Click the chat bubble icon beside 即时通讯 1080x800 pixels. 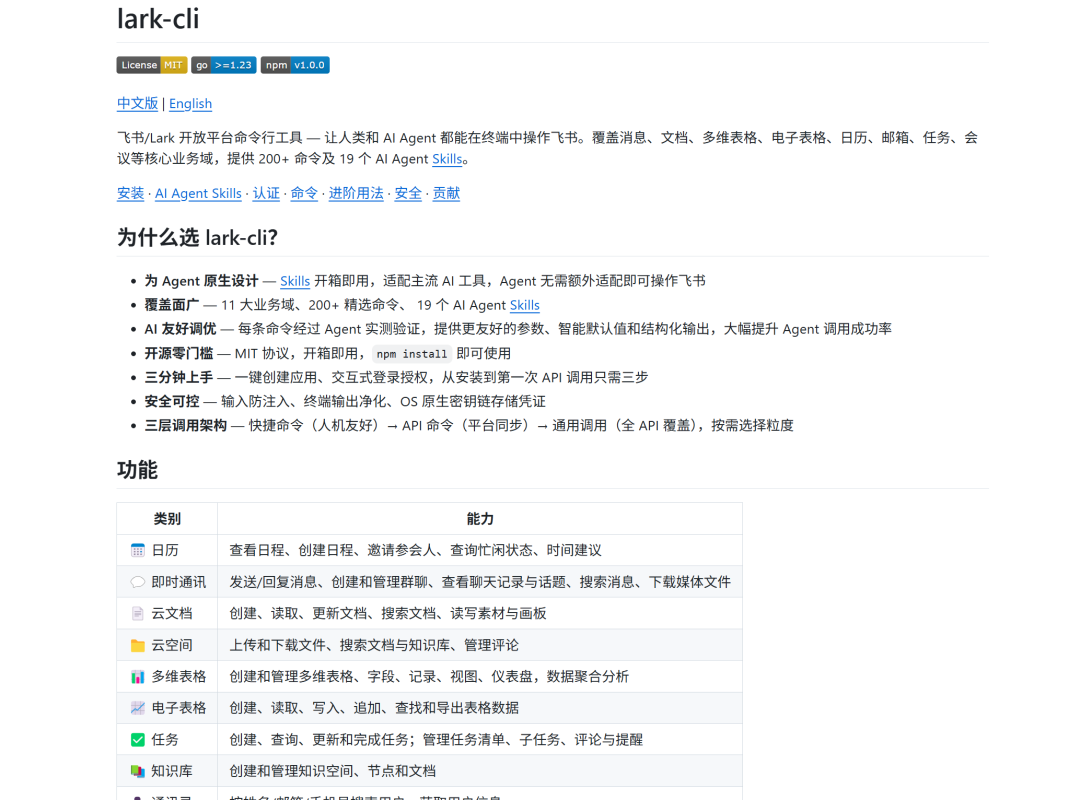[x=138, y=581]
